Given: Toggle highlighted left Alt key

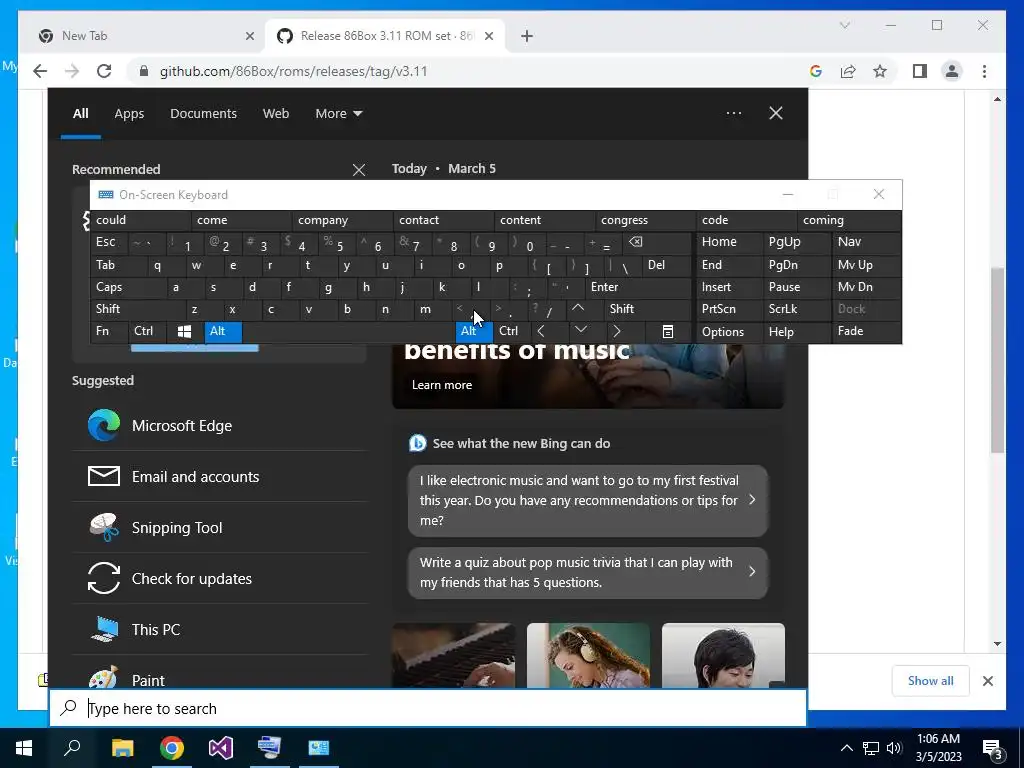Looking at the screenshot, I should (223, 331).
